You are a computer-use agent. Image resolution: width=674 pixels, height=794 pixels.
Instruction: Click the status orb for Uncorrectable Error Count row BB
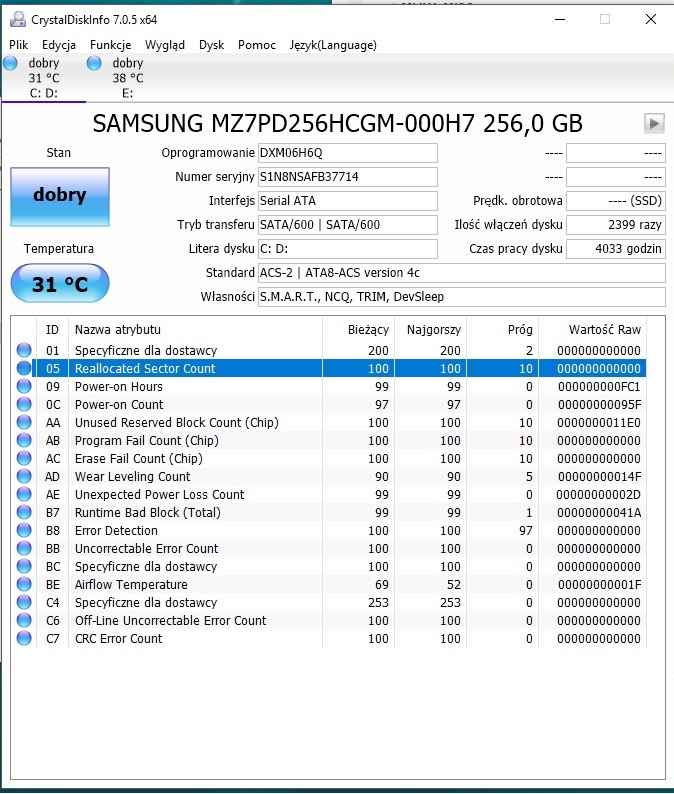coord(24,548)
